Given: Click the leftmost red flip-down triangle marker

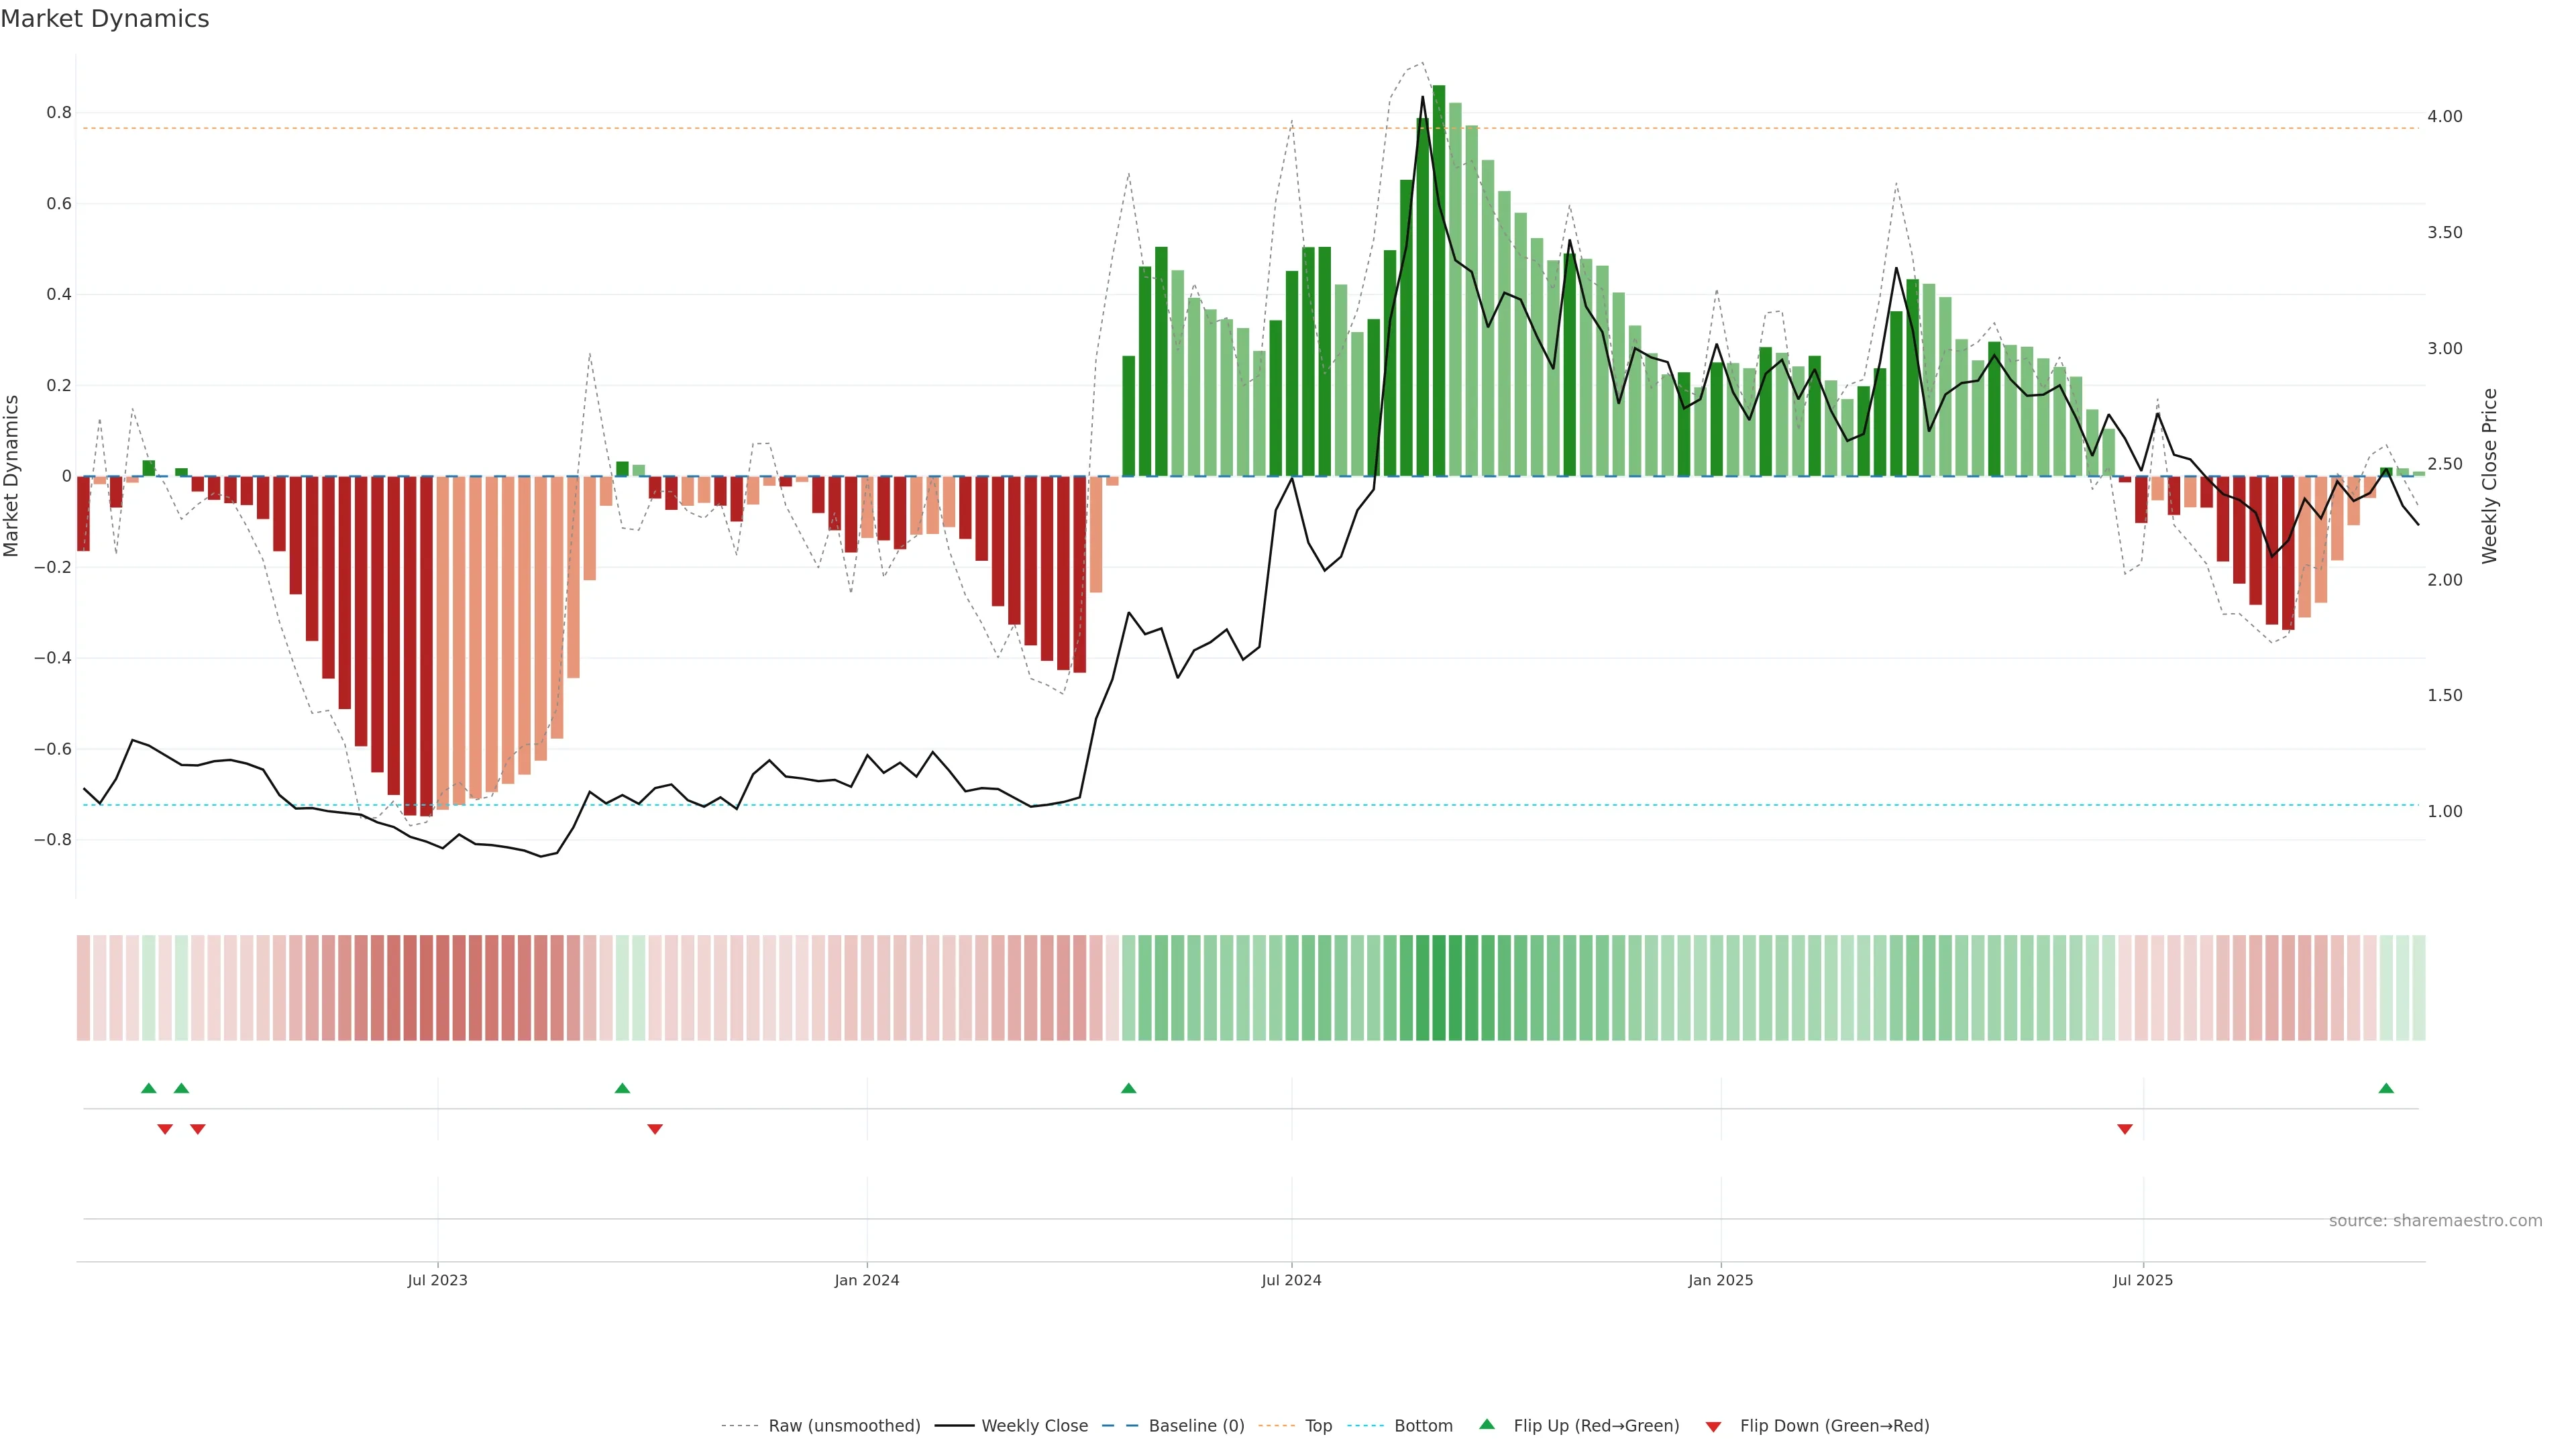Looking at the screenshot, I should click(x=165, y=1129).
